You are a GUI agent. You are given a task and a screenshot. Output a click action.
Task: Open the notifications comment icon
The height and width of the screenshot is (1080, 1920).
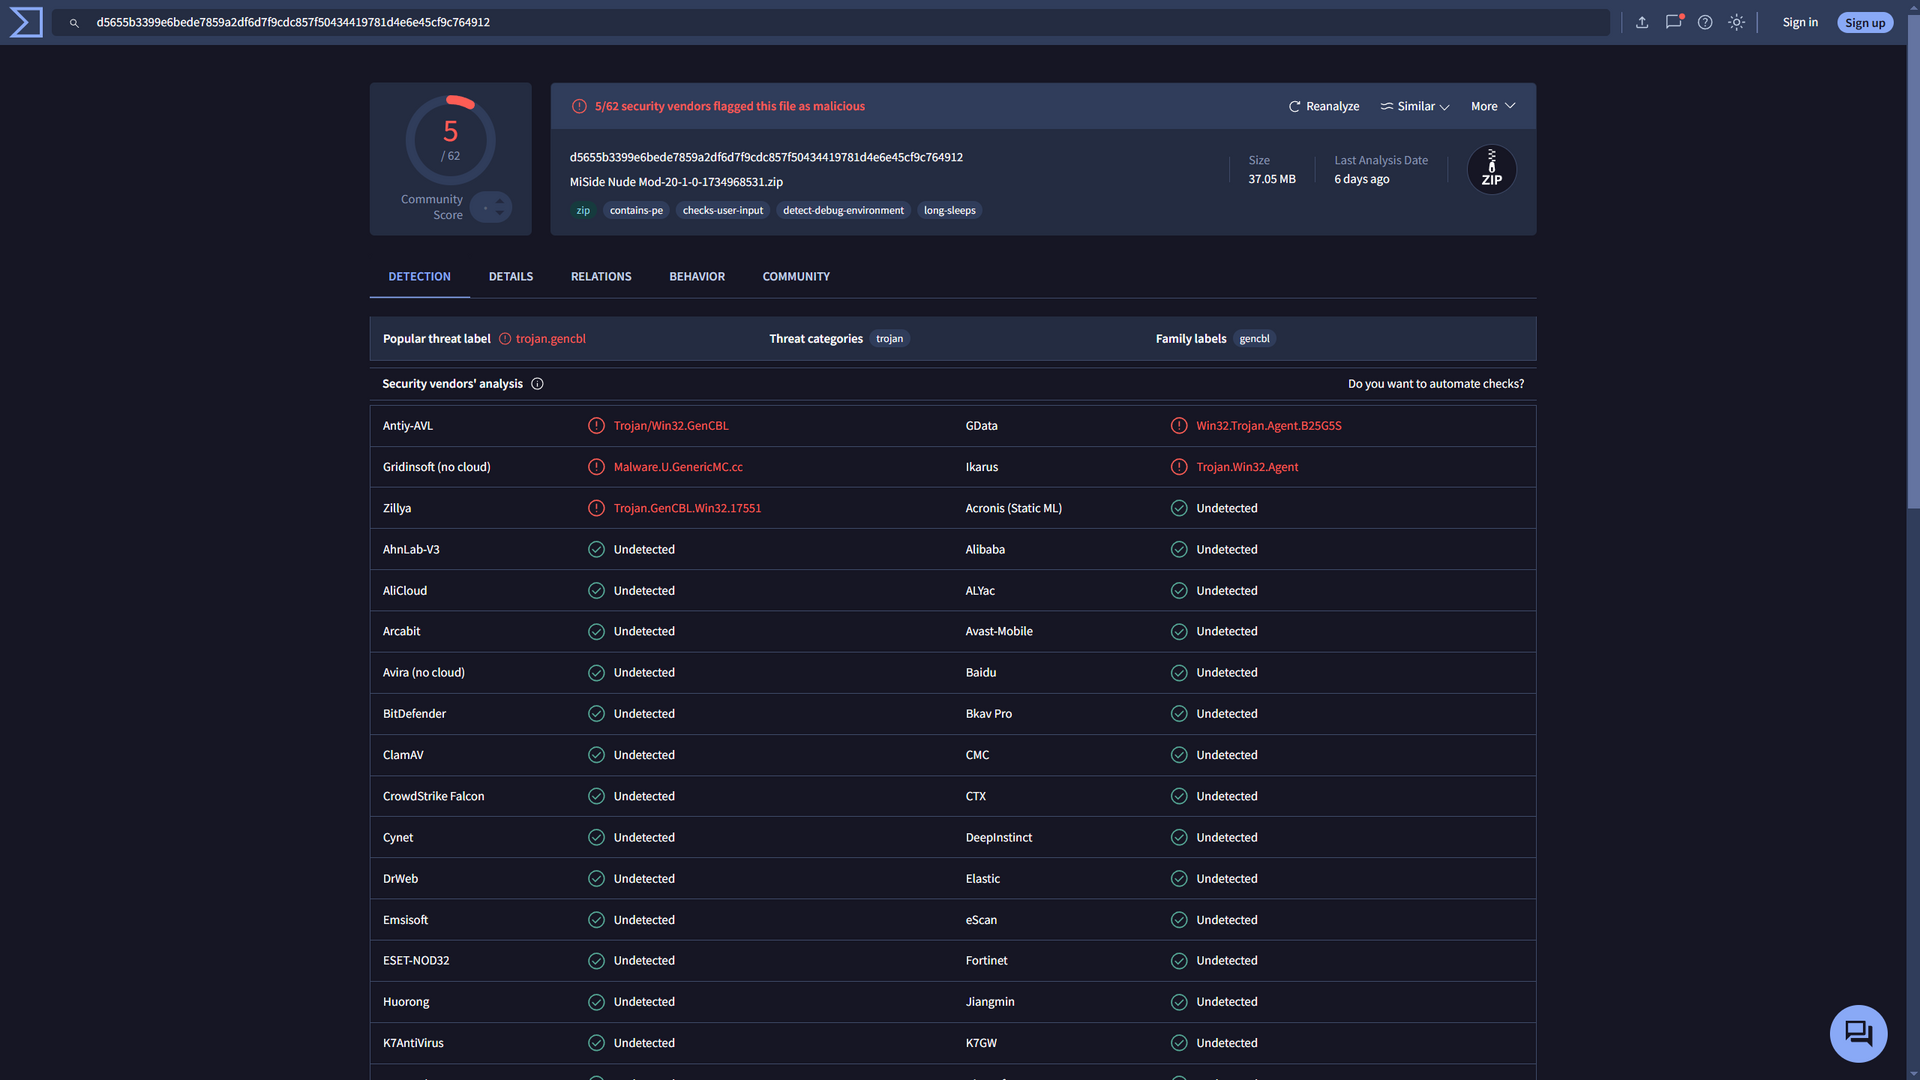click(1673, 22)
